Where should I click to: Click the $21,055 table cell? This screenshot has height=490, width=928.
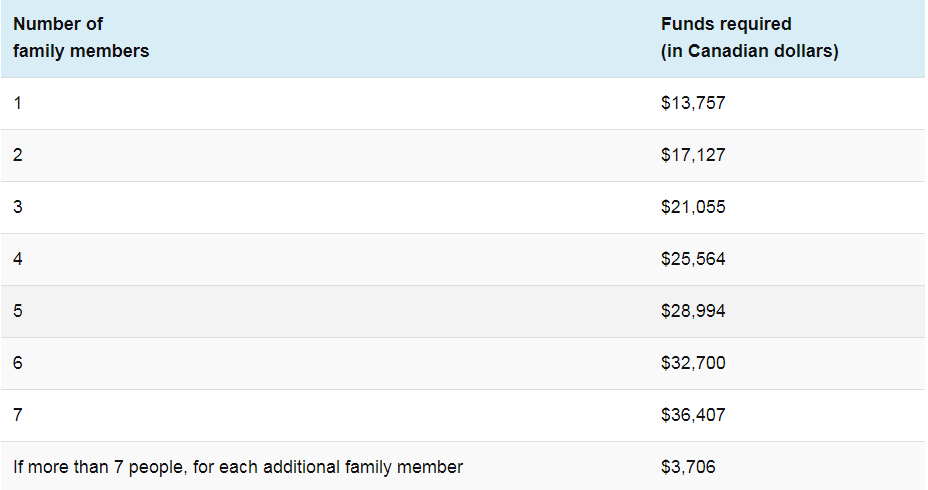[x=693, y=207]
